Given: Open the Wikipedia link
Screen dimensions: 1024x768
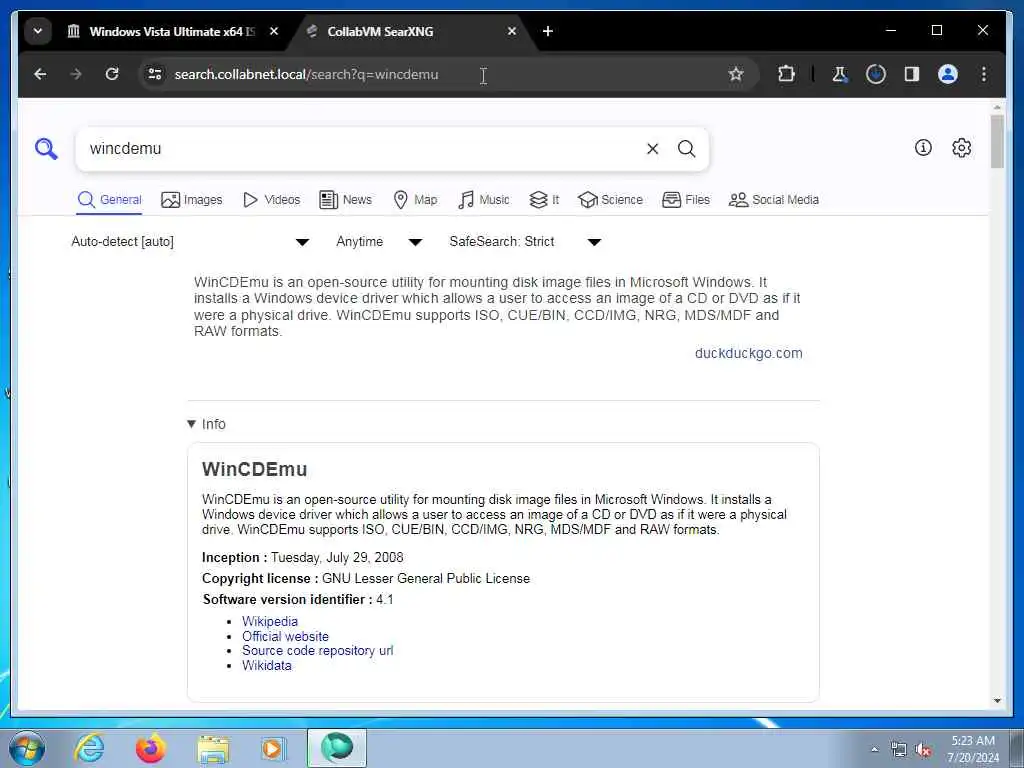Looking at the screenshot, I should tap(270, 621).
